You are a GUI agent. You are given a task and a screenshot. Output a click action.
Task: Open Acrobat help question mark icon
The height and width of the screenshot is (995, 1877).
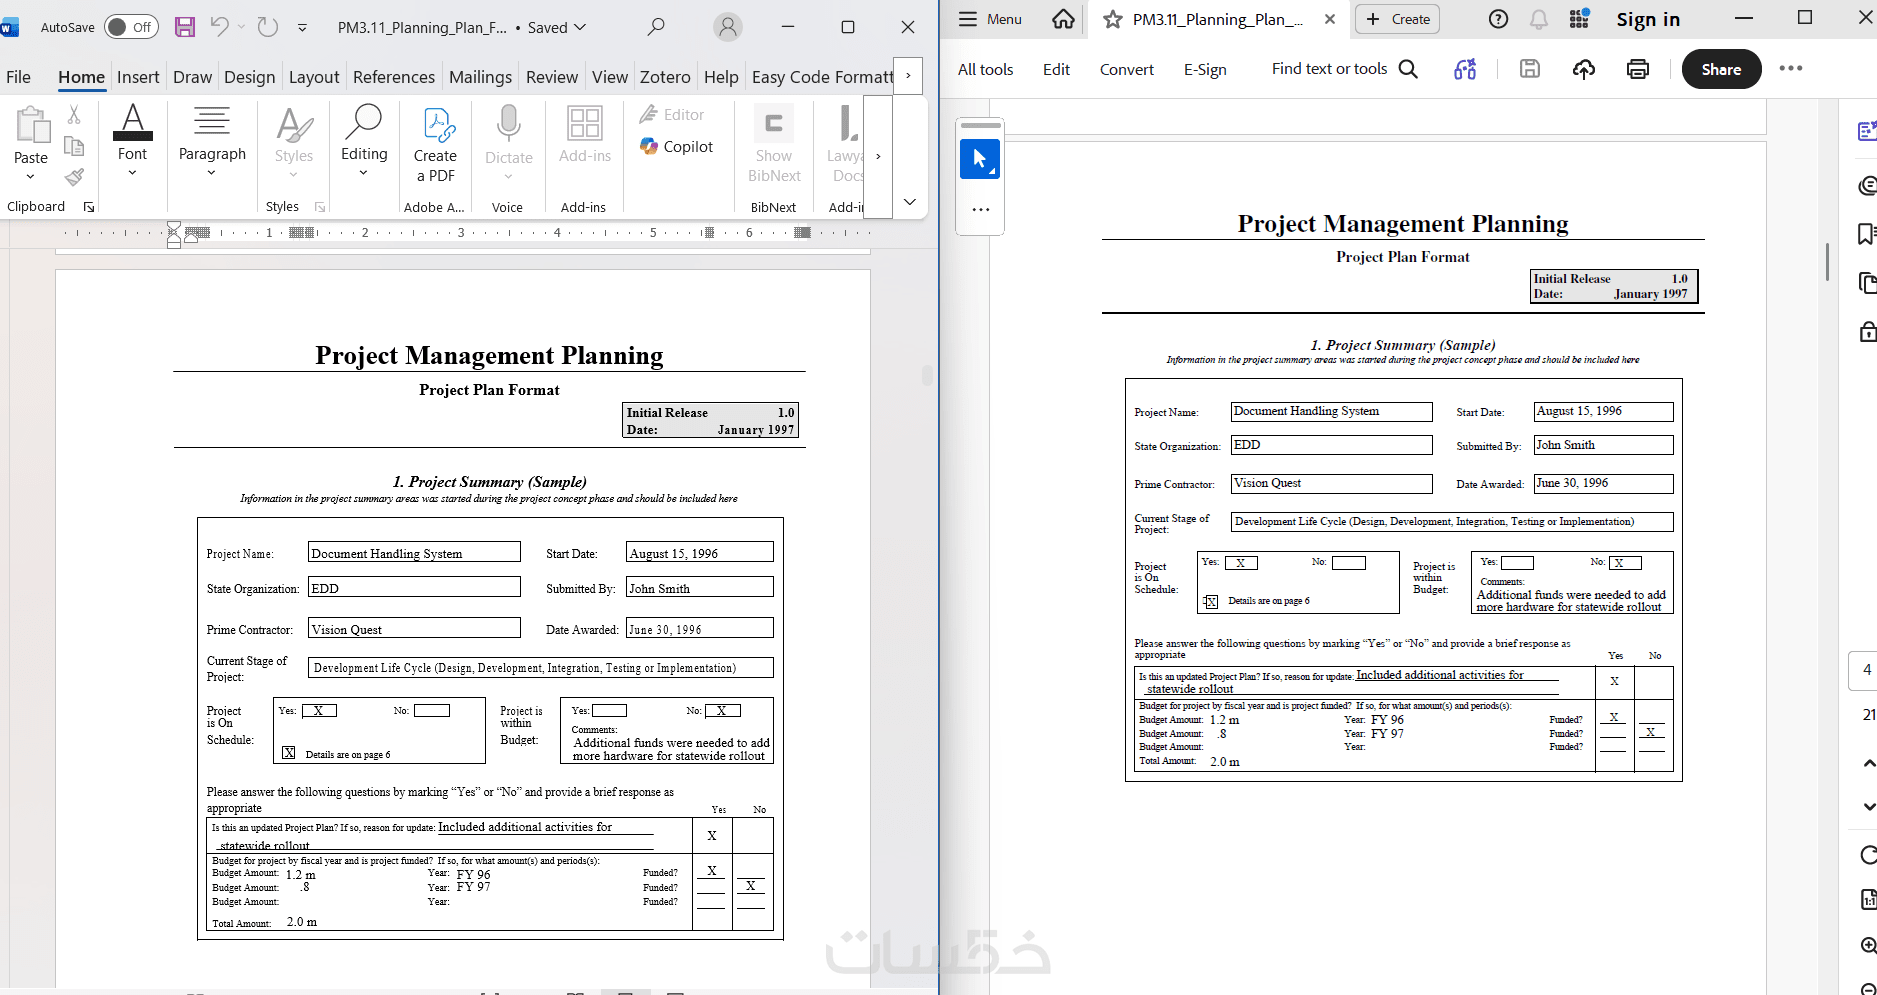click(1498, 19)
